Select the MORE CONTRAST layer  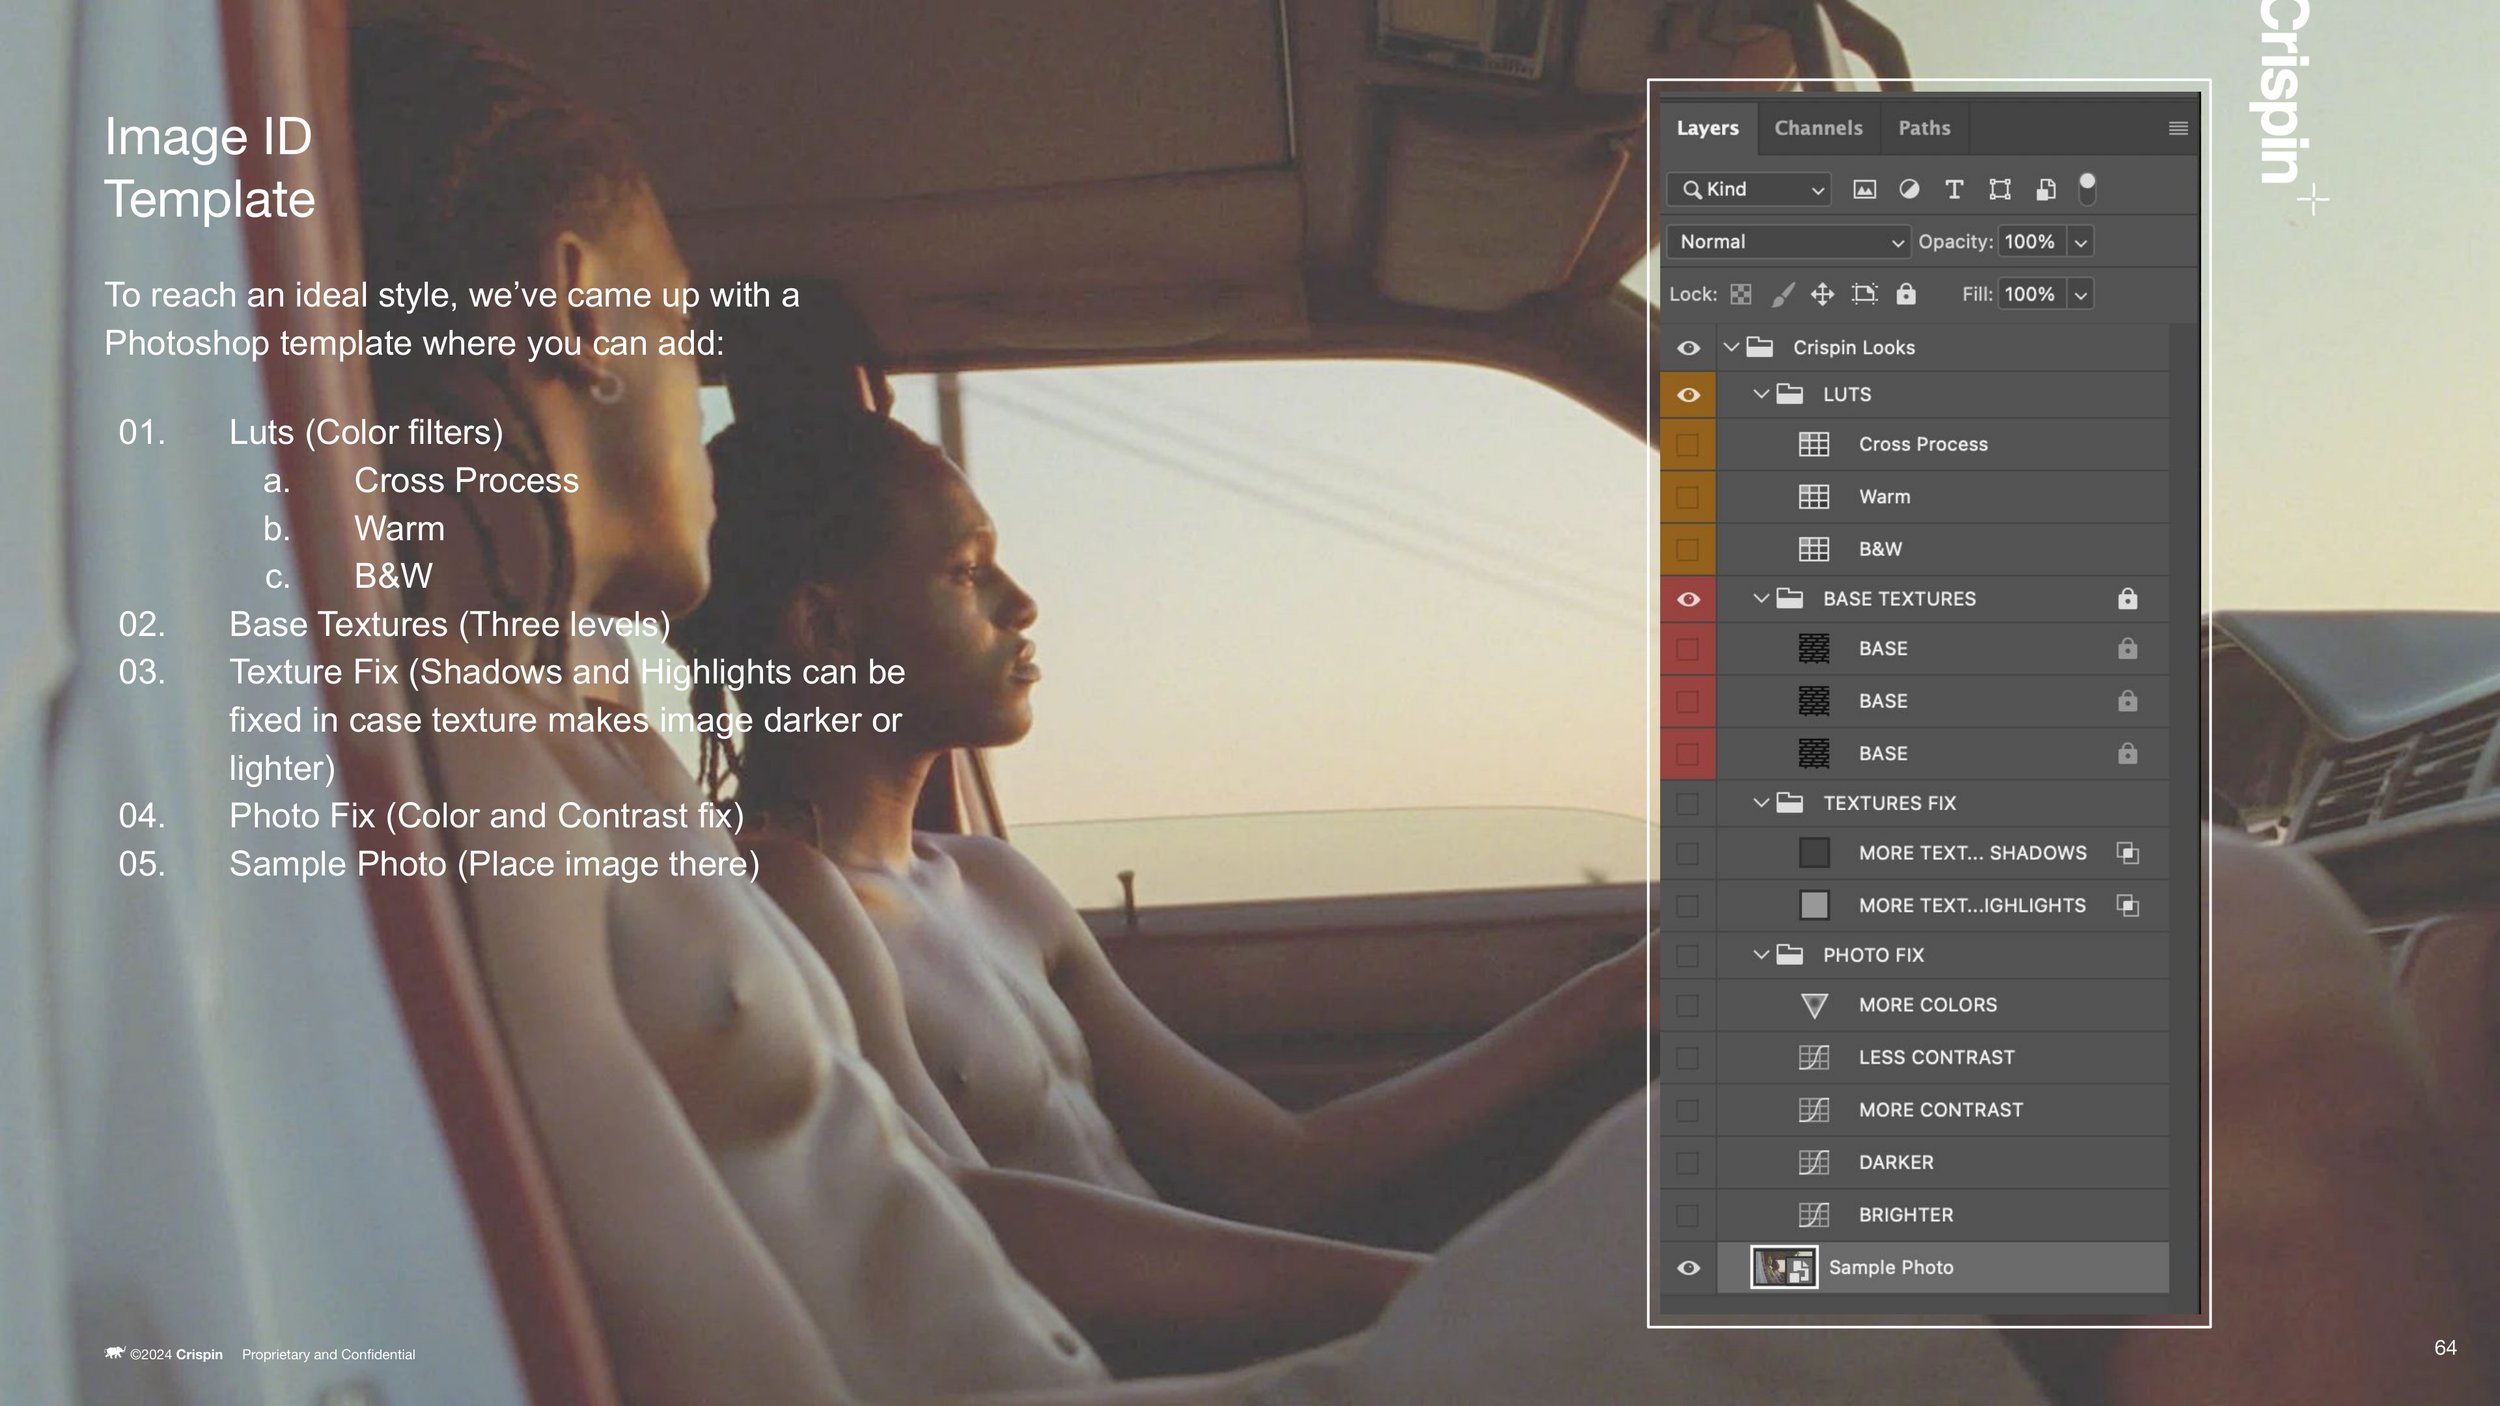pyautogui.click(x=1942, y=1110)
